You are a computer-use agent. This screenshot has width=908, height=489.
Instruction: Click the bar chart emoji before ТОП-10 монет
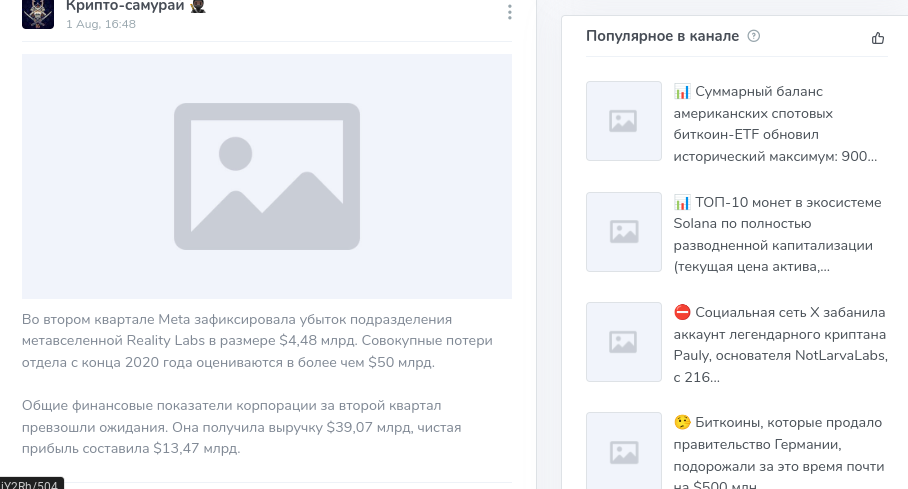point(682,202)
